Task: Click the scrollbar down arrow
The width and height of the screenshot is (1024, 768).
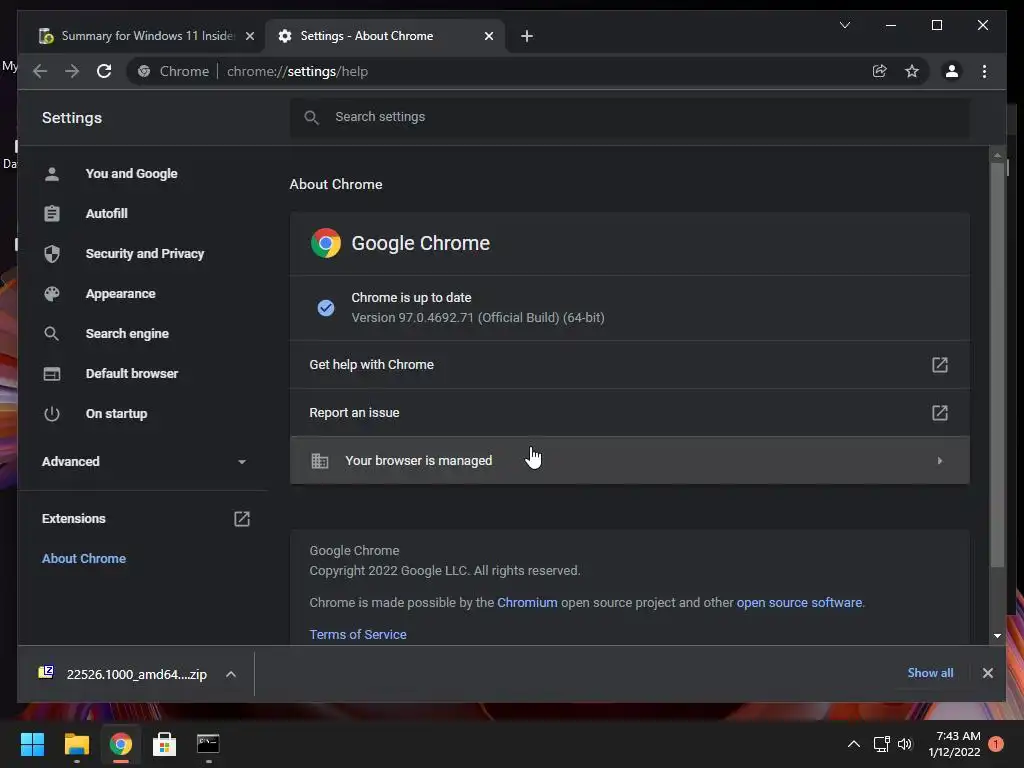Action: tap(997, 635)
